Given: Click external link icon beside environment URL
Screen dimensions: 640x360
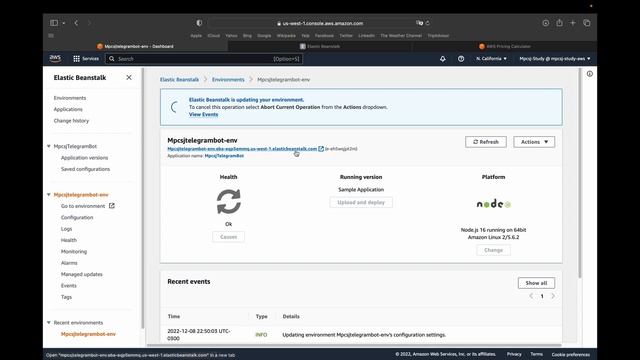Looking at the screenshot, I should [x=321, y=149].
